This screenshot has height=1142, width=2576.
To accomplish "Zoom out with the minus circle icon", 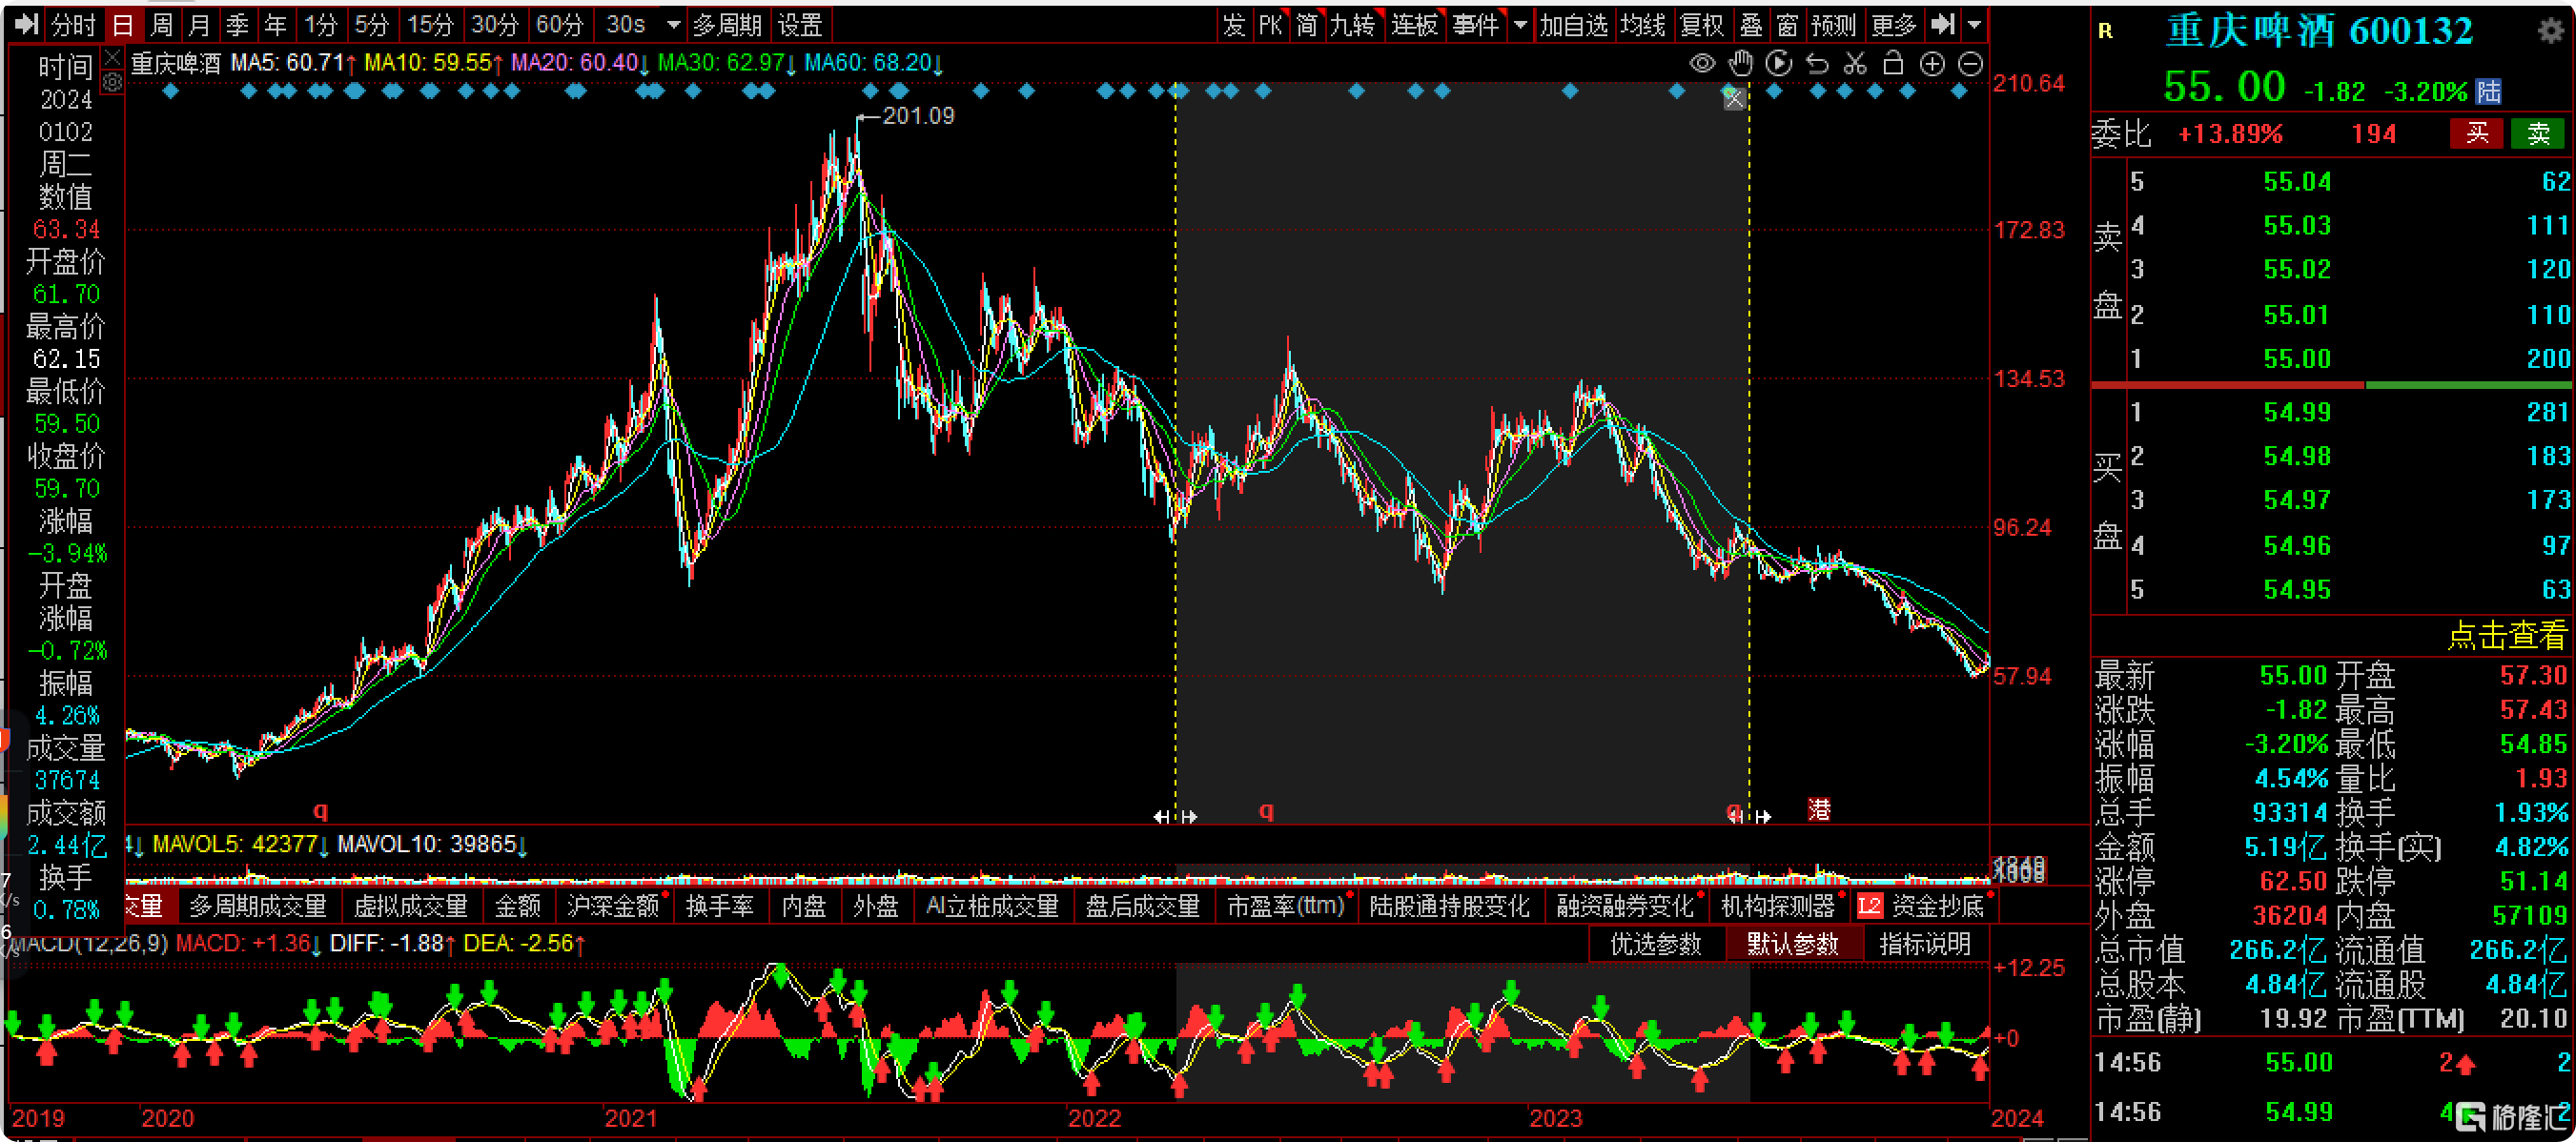I will pos(1970,64).
